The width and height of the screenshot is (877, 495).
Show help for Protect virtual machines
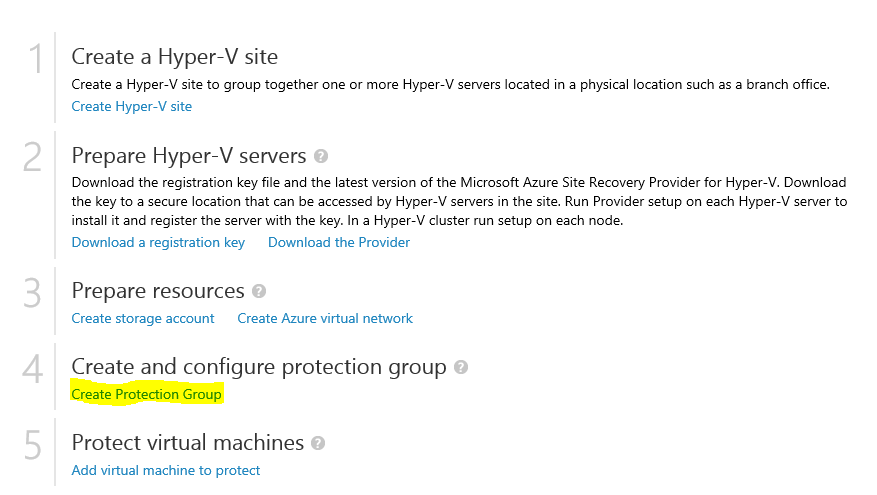318,443
